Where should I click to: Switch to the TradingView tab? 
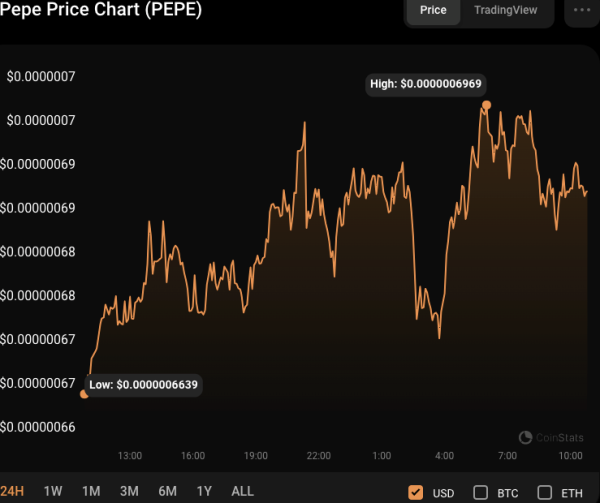click(x=505, y=10)
